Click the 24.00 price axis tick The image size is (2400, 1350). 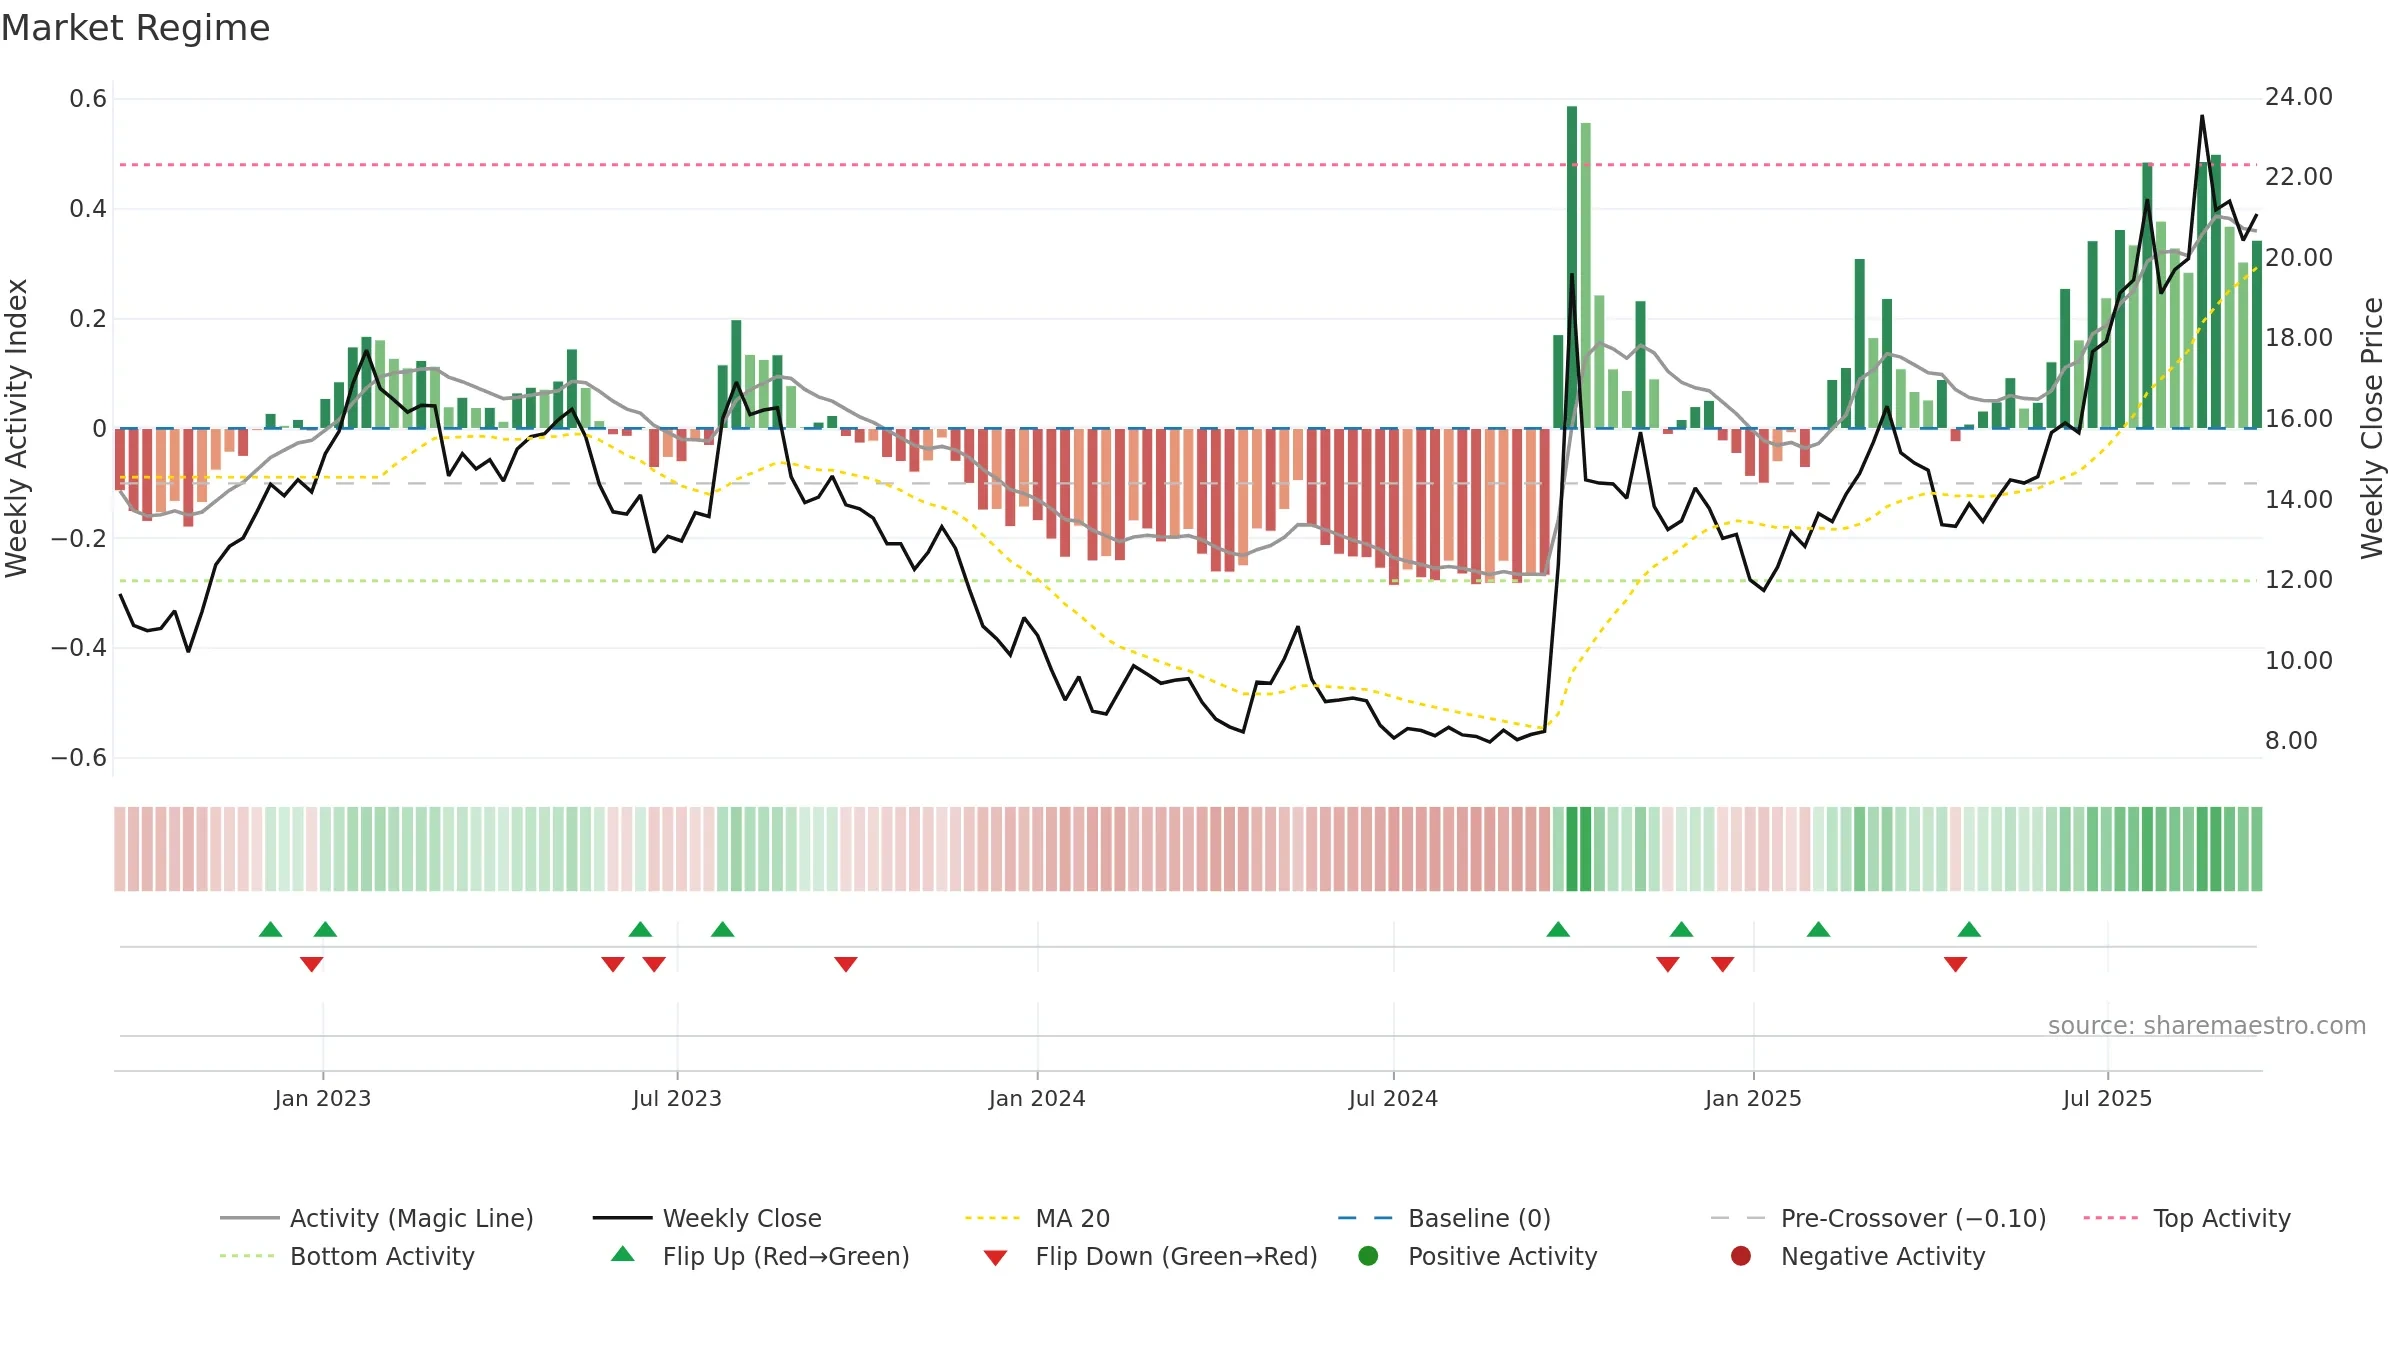click(2298, 97)
